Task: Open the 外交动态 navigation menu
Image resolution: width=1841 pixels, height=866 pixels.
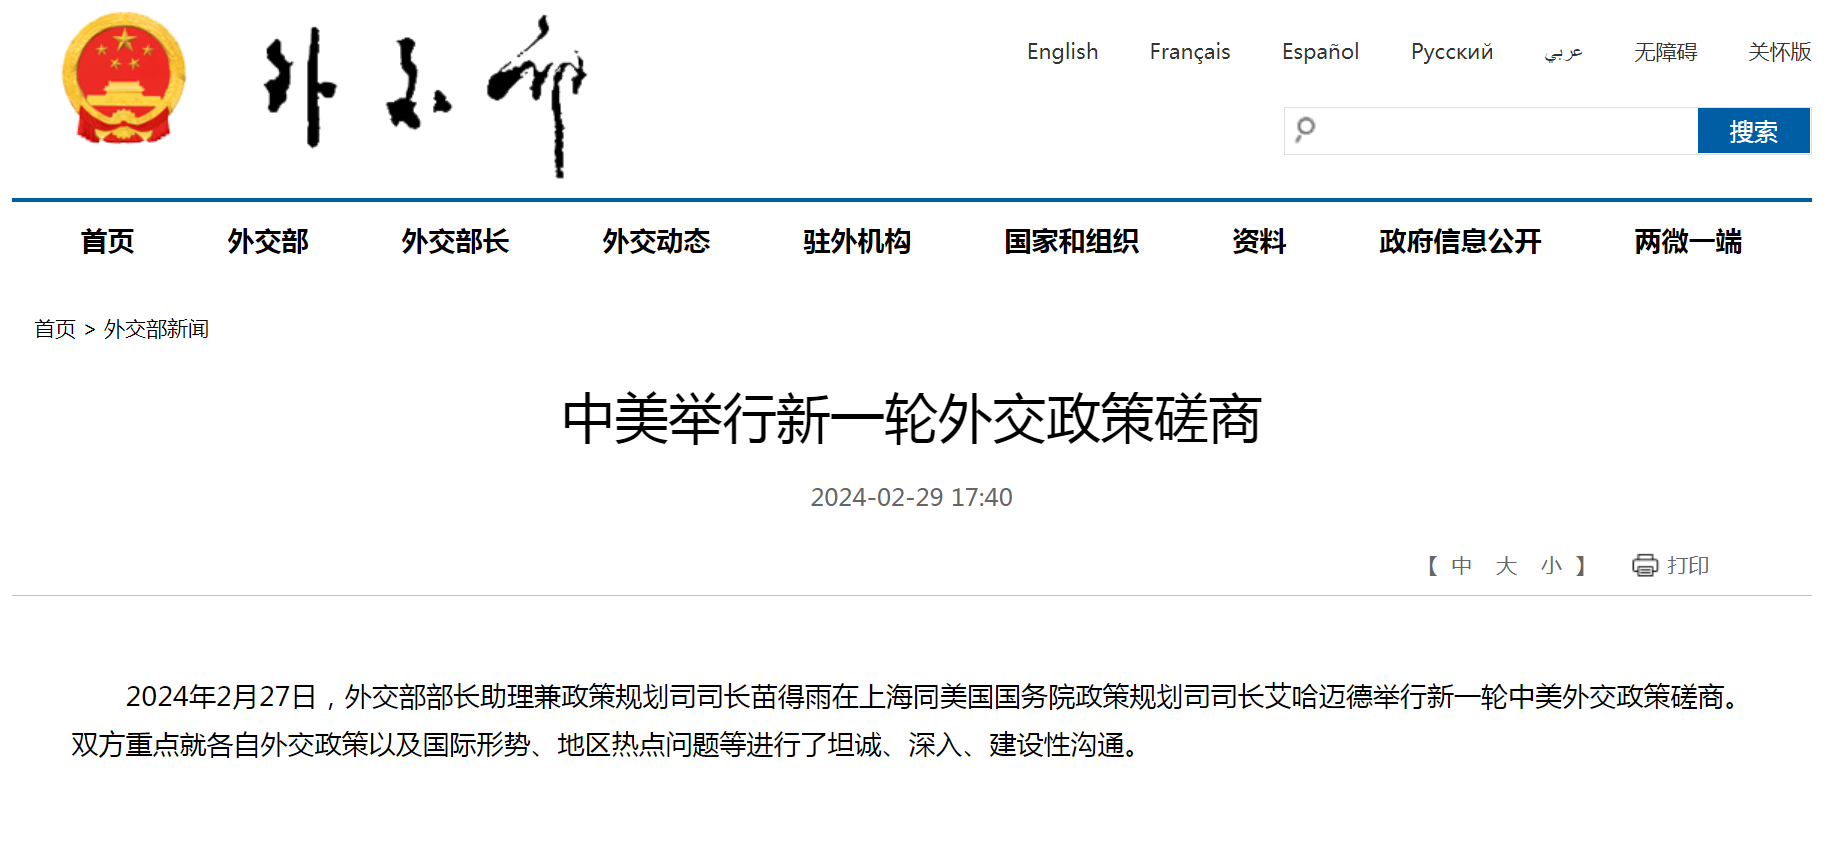Action: 656,242
